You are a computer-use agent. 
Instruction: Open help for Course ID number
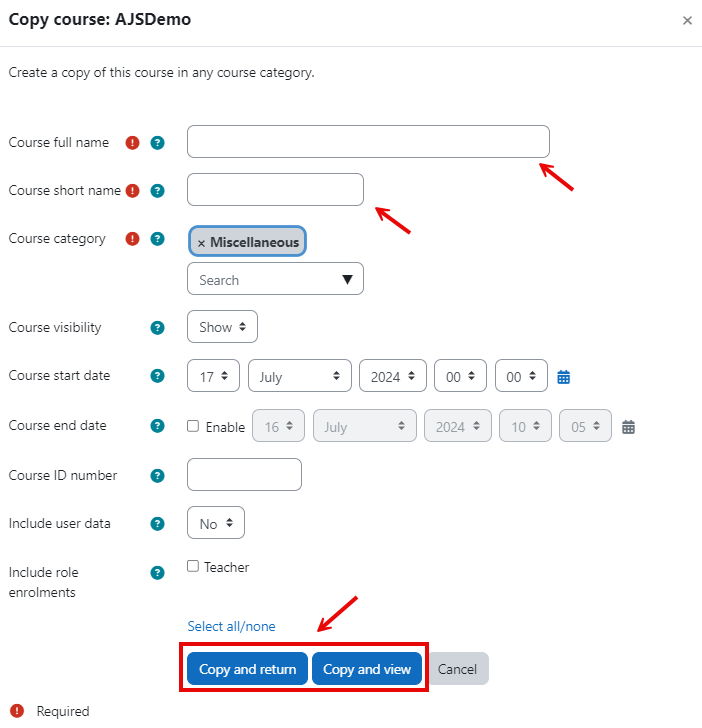click(157, 475)
